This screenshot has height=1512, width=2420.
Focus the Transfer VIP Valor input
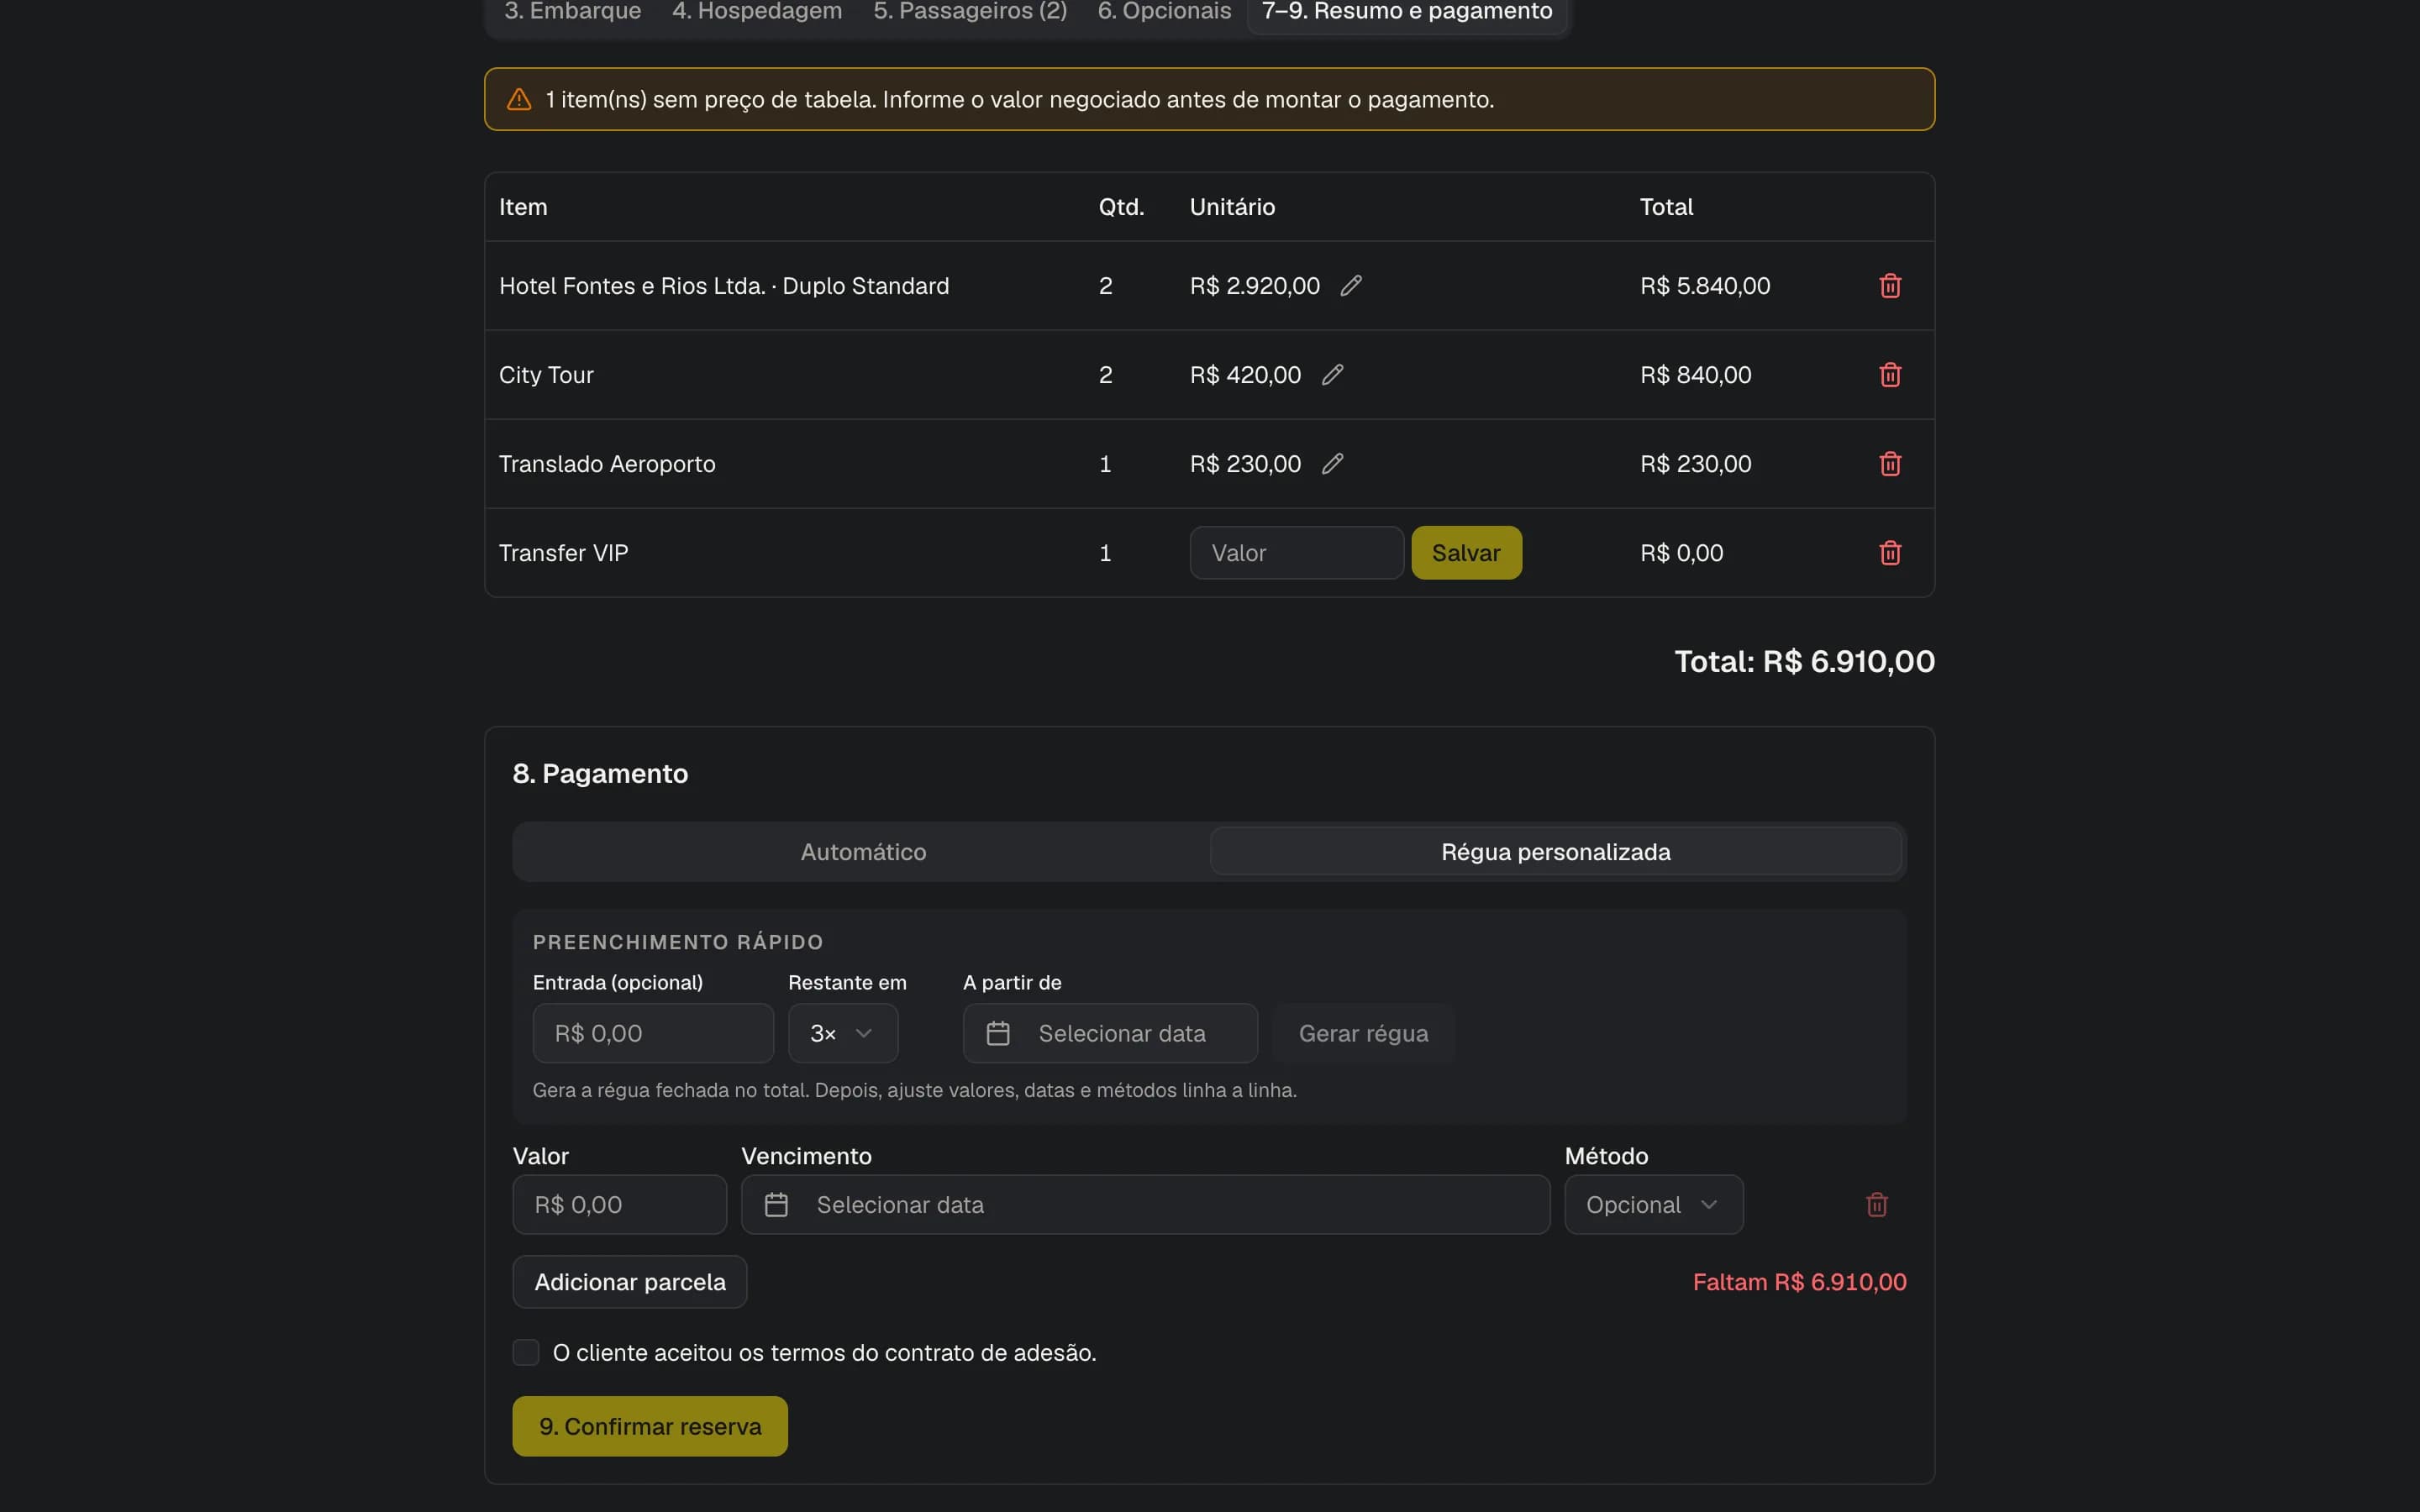1296,553
